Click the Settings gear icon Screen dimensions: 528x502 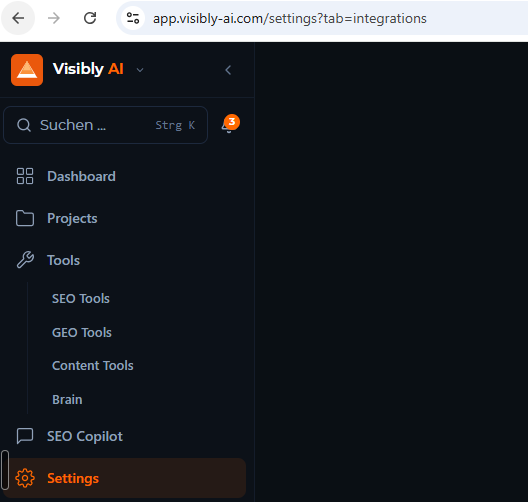click(25, 478)
